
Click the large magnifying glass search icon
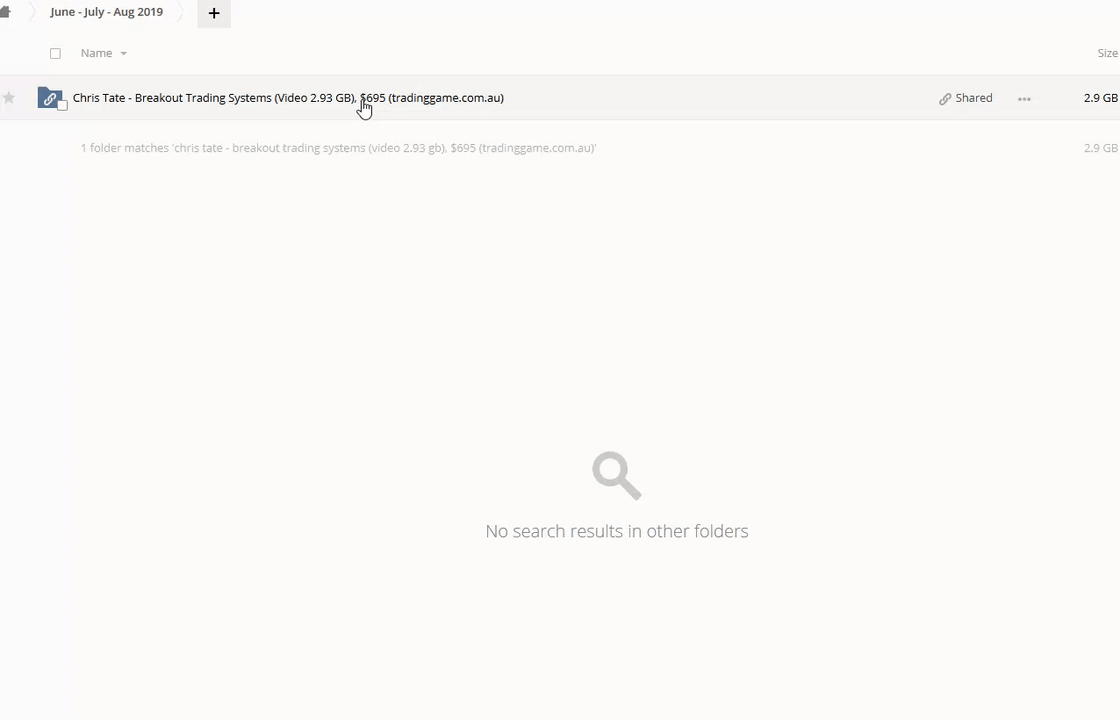click(616, 475)
